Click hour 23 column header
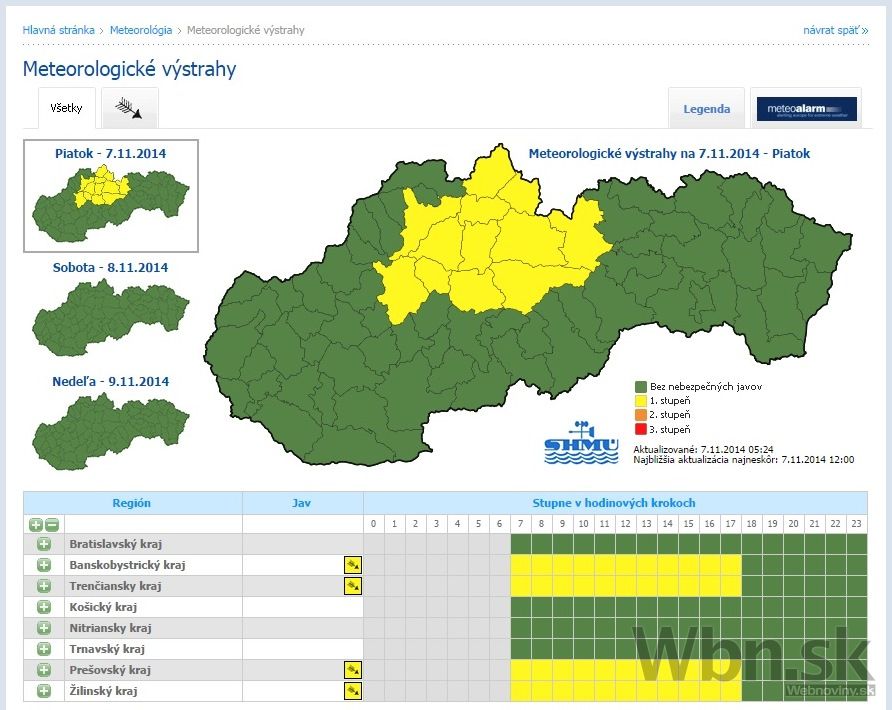 click(x=856, y=524)
